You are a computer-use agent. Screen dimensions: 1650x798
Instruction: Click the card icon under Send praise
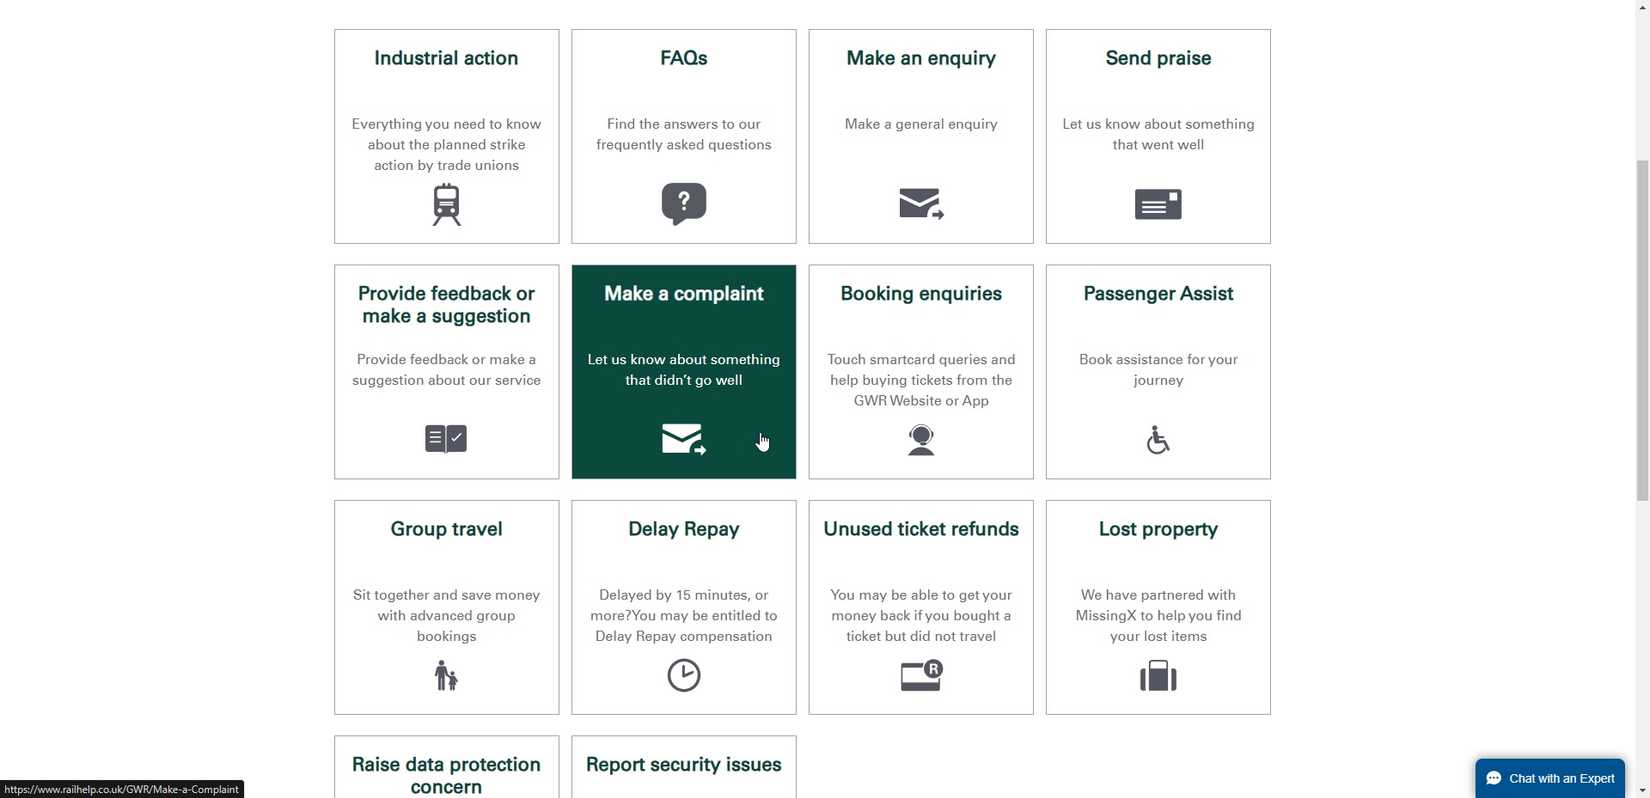[x=1158, y=204]
